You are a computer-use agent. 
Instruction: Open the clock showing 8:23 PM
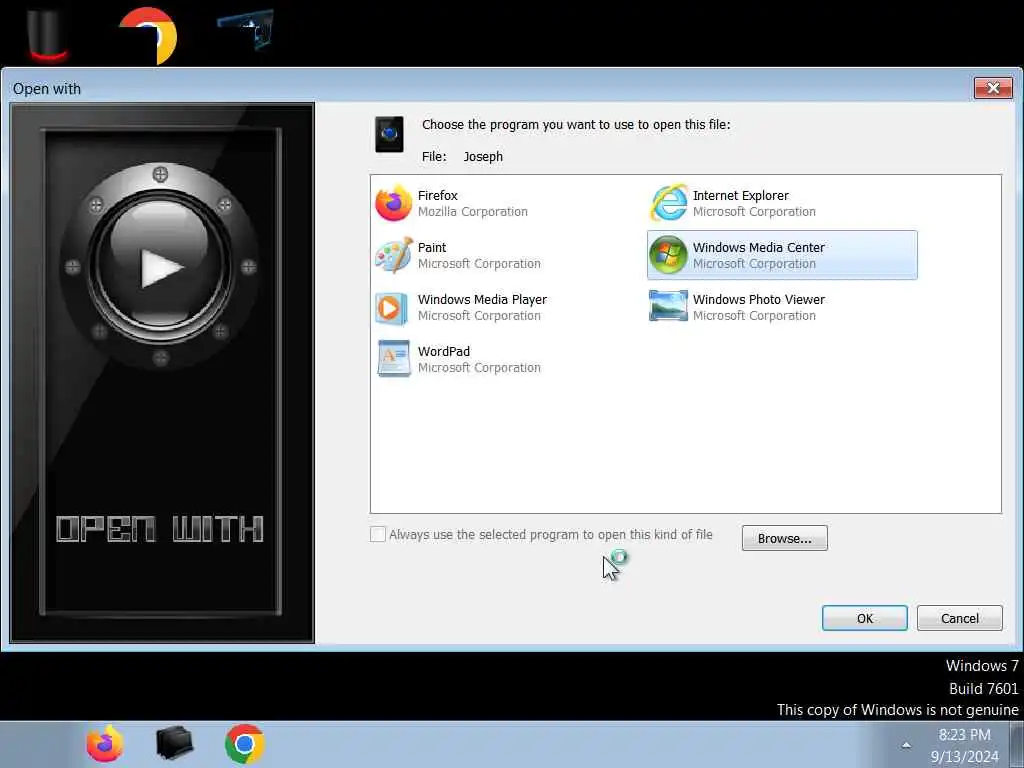[964, 735]
